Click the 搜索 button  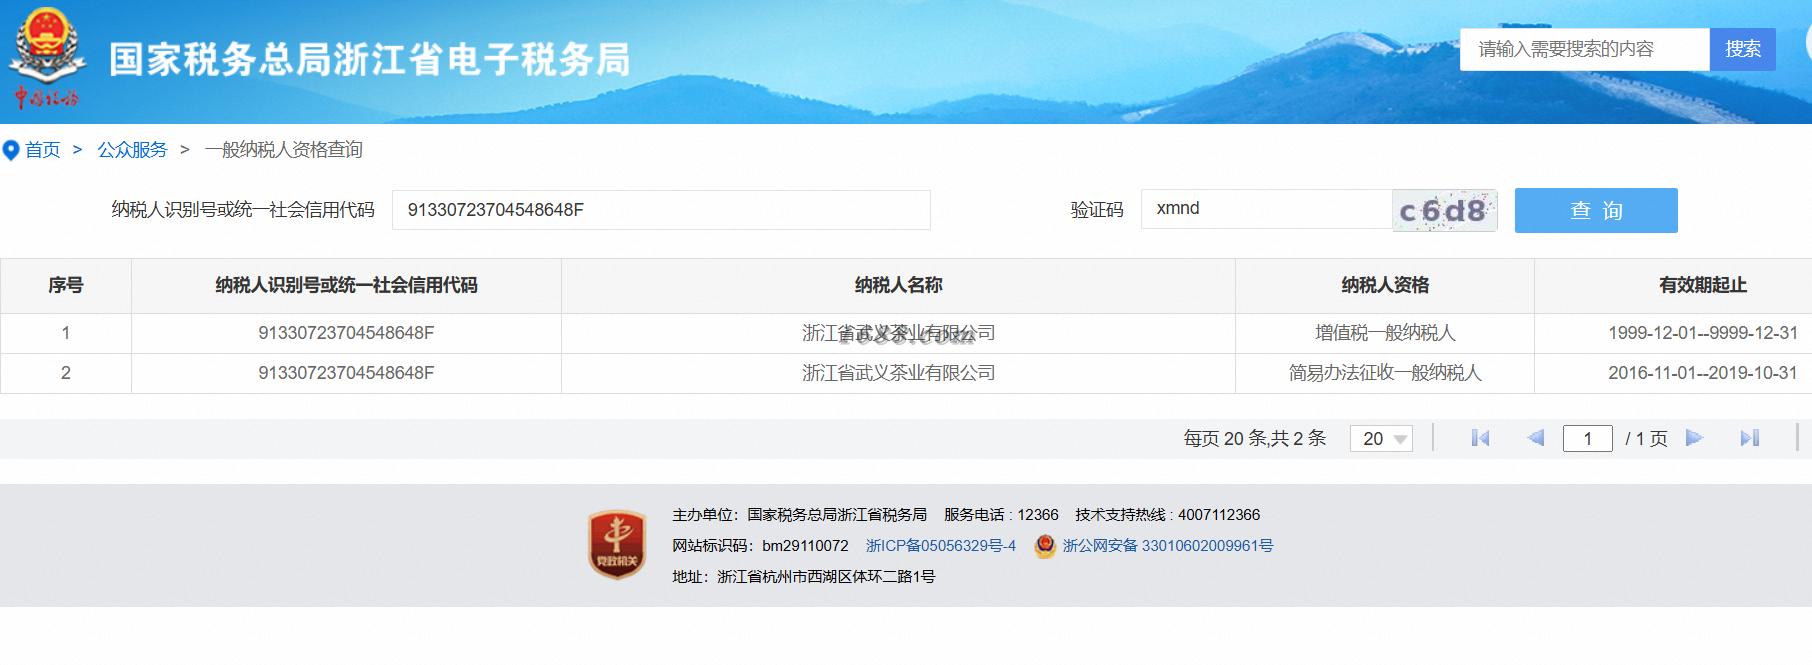[1743, 49]
